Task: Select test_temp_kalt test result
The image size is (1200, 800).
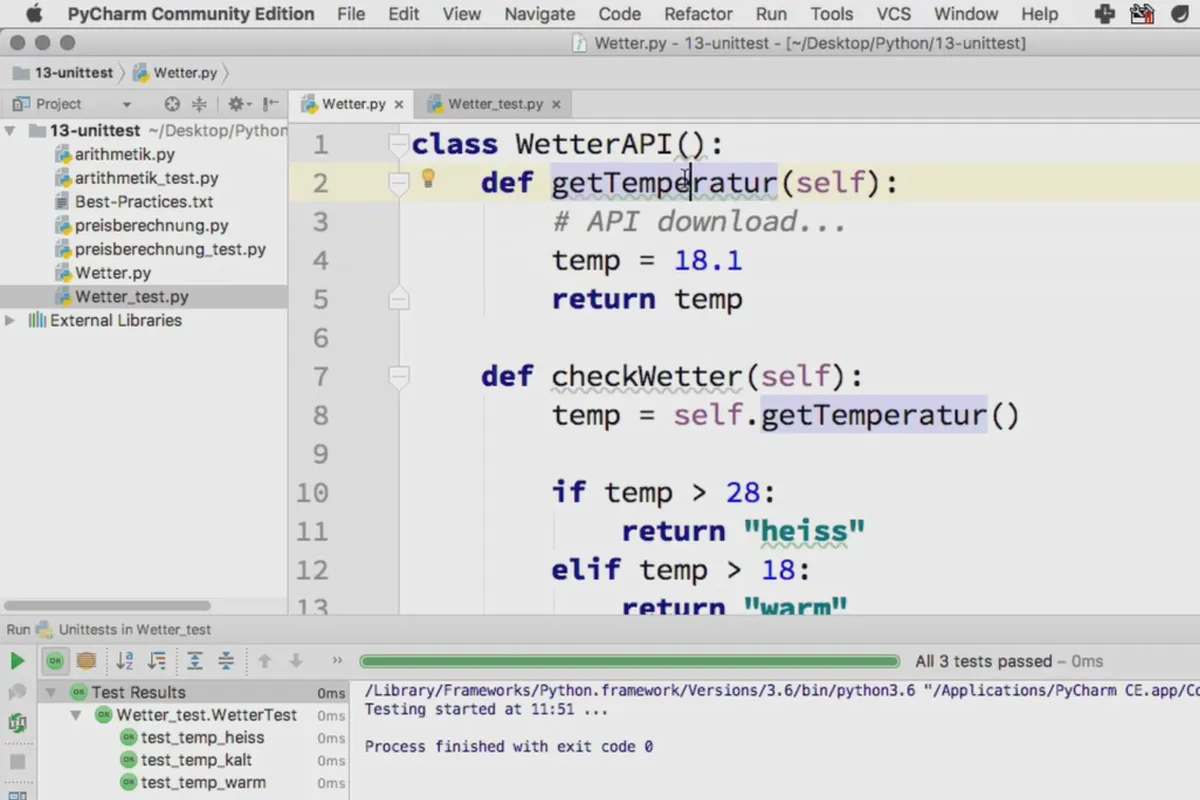Action: [196, 760]
